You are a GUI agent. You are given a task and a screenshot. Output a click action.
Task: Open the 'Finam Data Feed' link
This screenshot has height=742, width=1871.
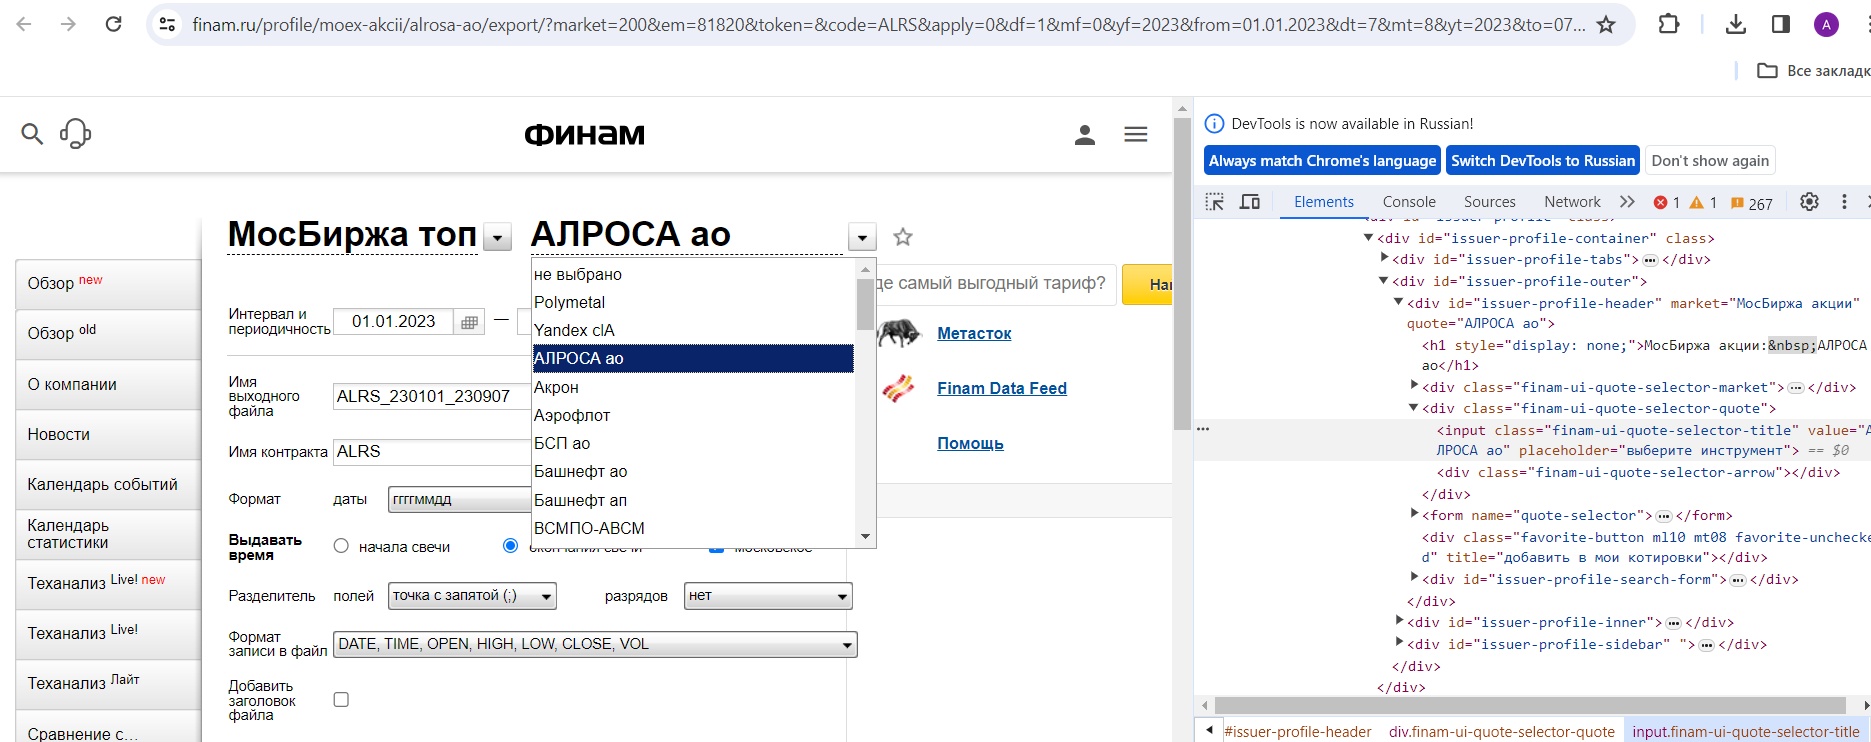click(x=1002, y=389)
